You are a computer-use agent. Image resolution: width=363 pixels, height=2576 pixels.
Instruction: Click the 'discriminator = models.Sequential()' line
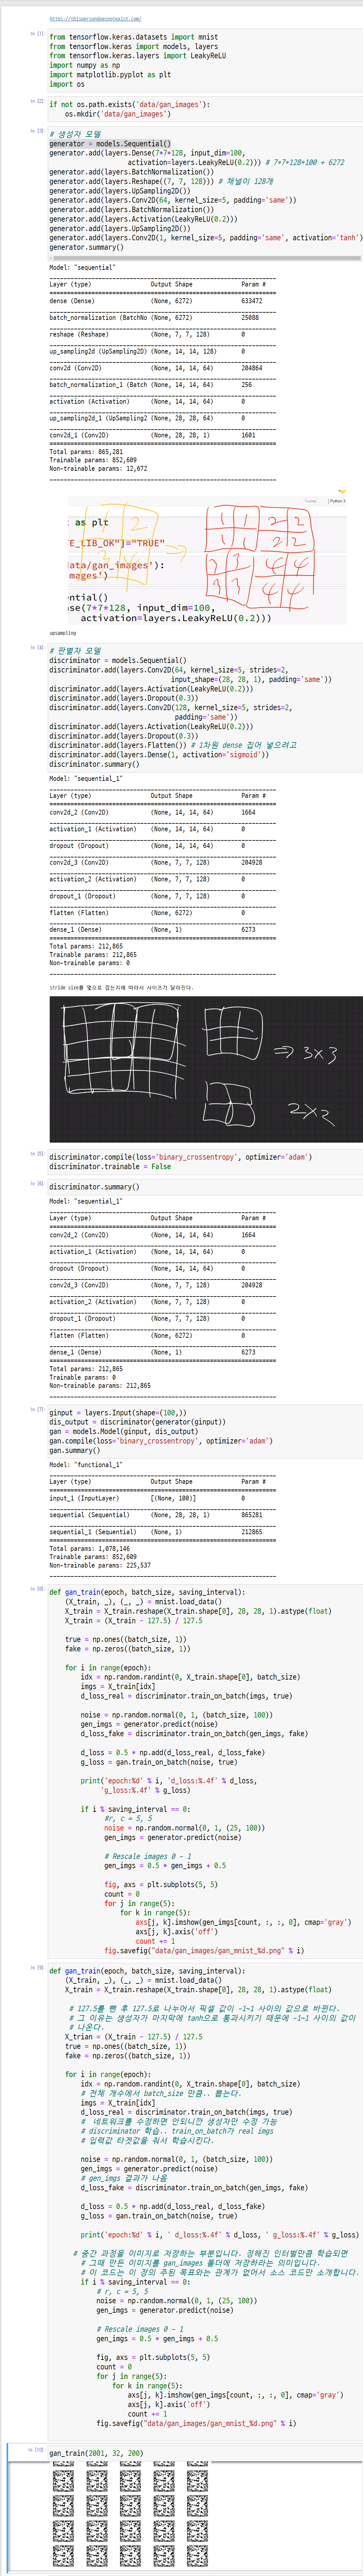pos(118,660)
